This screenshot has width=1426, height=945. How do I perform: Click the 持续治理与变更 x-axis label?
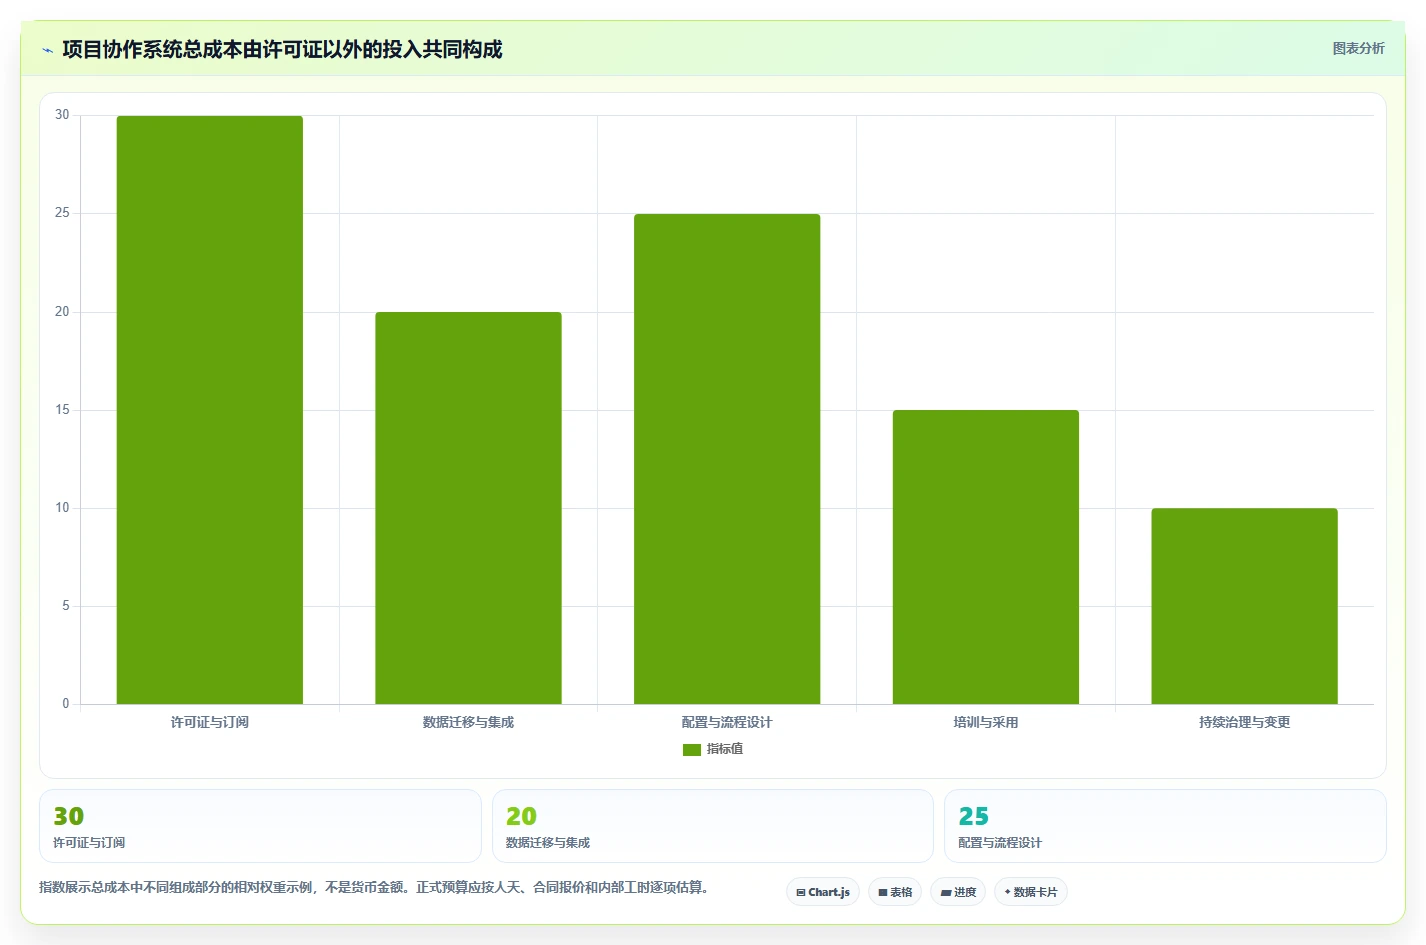1244,722
